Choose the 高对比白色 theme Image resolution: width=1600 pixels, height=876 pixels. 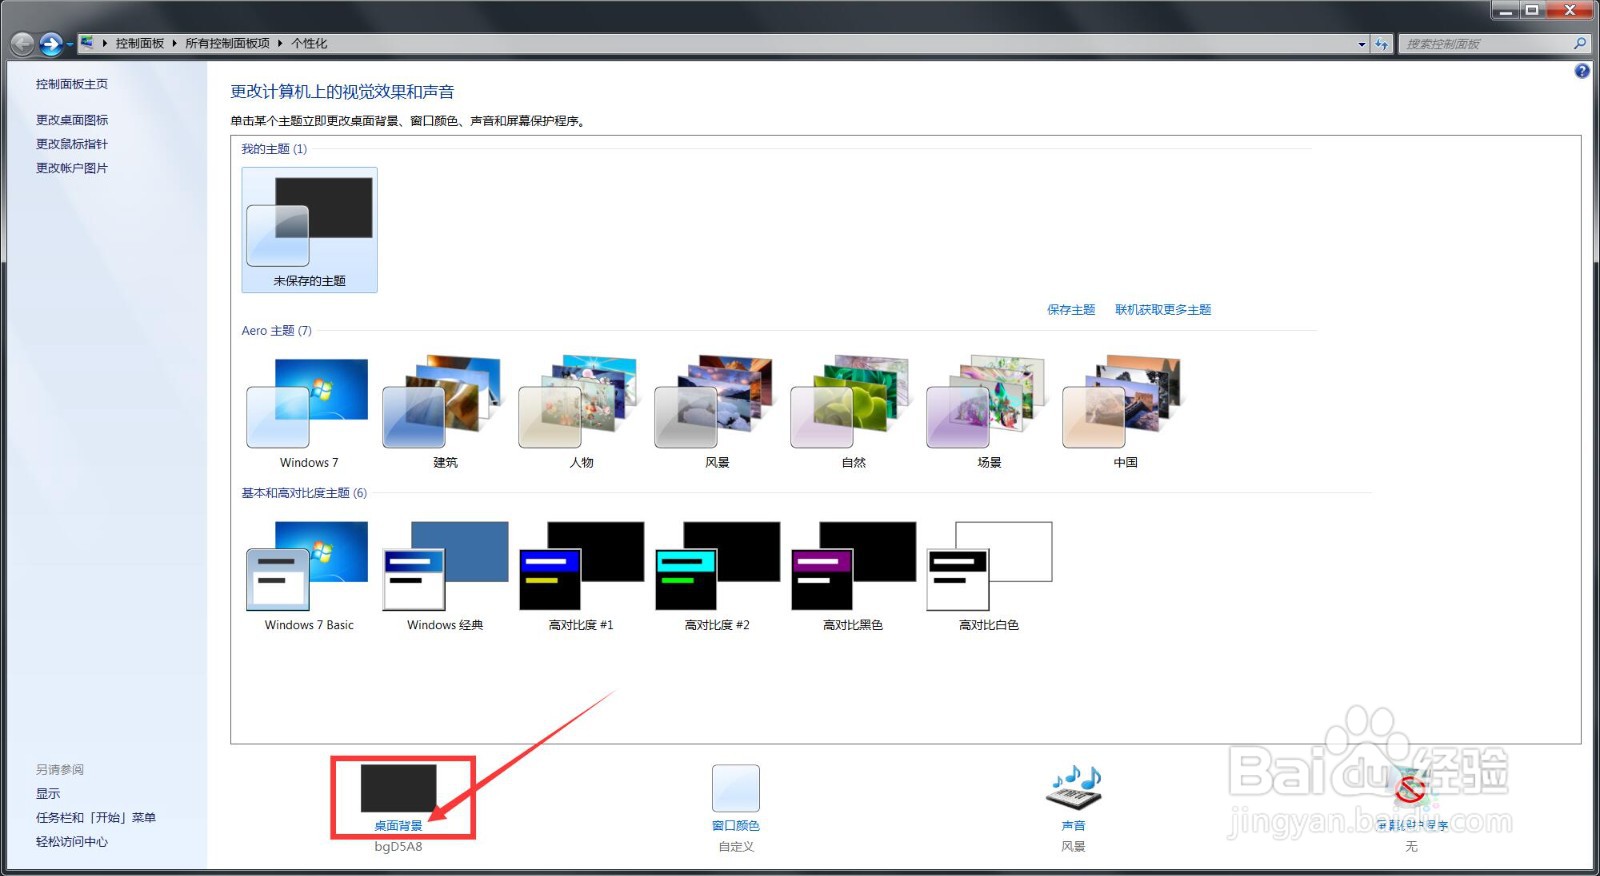(x=989, y=575)
